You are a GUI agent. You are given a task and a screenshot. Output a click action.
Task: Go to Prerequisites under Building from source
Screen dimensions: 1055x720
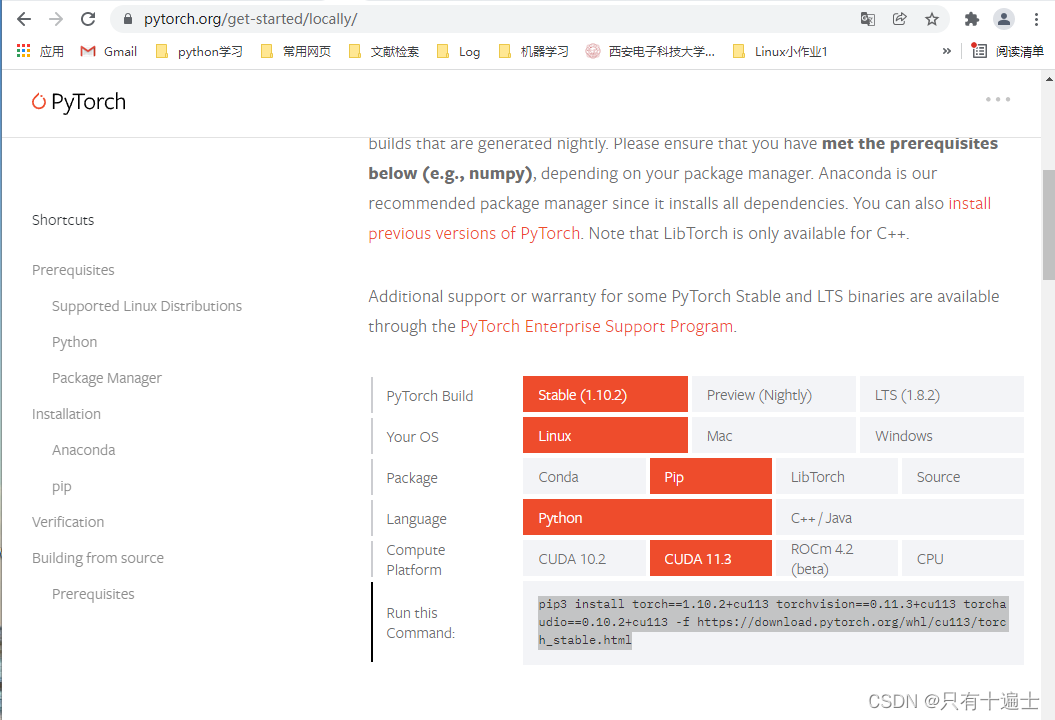pyautogui.click(x=93, y=594)
